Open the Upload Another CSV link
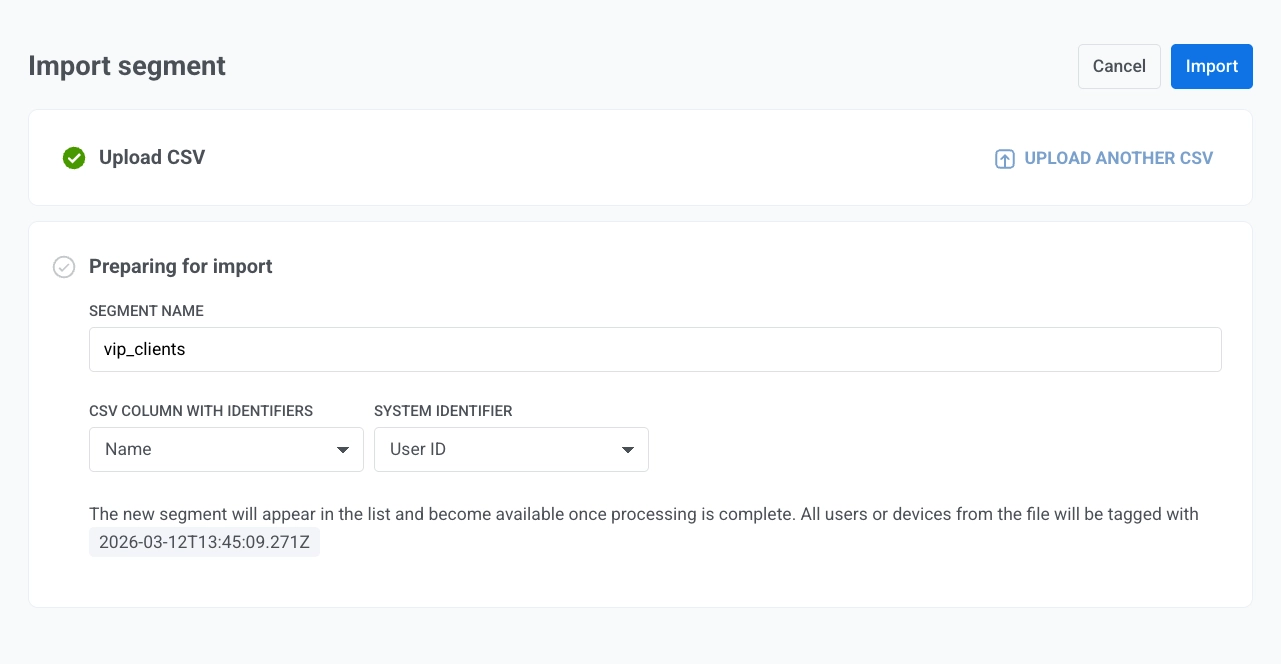 (x=1118, y=158)
